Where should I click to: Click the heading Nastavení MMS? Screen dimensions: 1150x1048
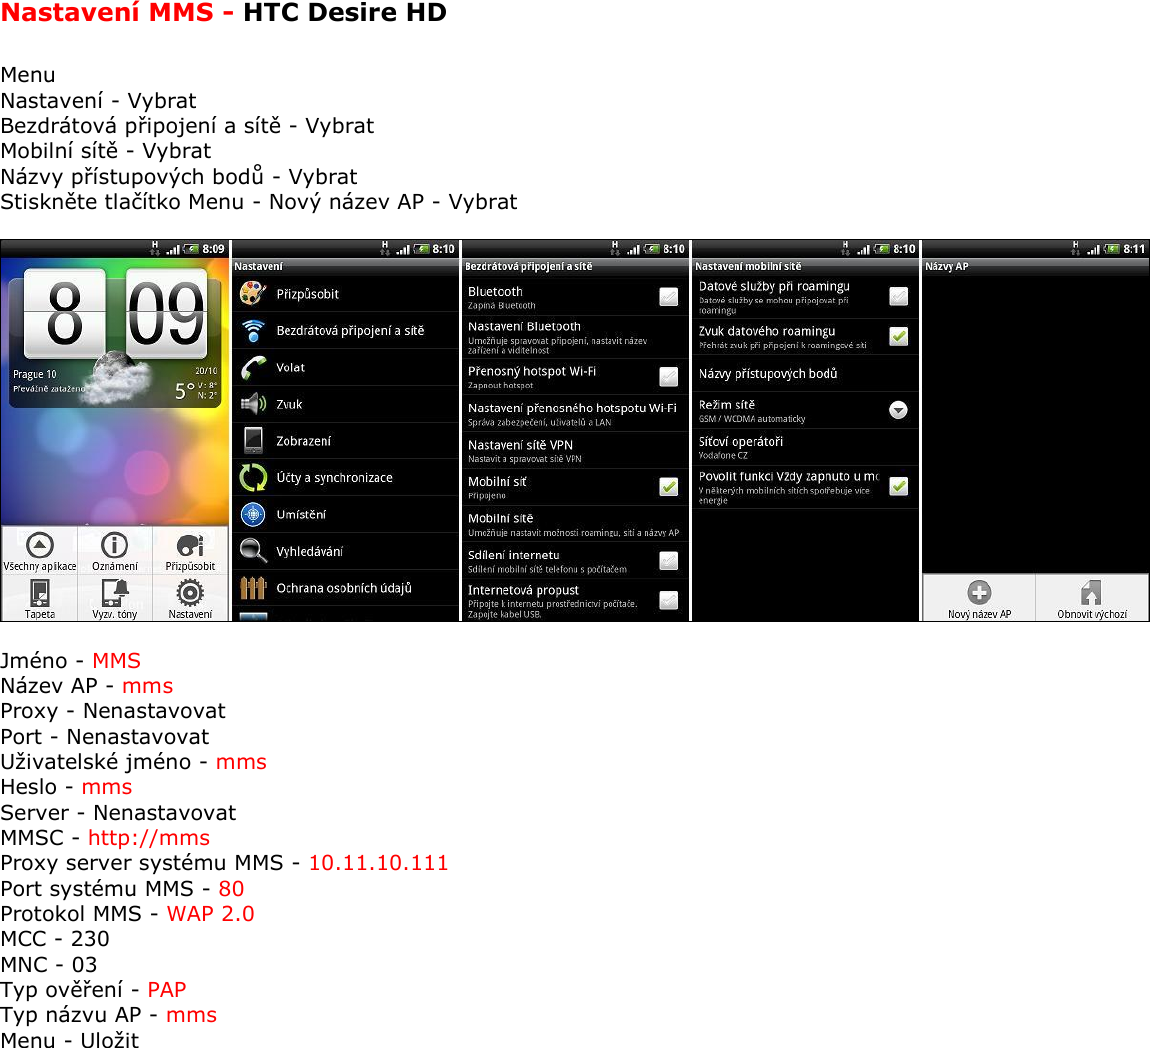(x=107, y=12)
